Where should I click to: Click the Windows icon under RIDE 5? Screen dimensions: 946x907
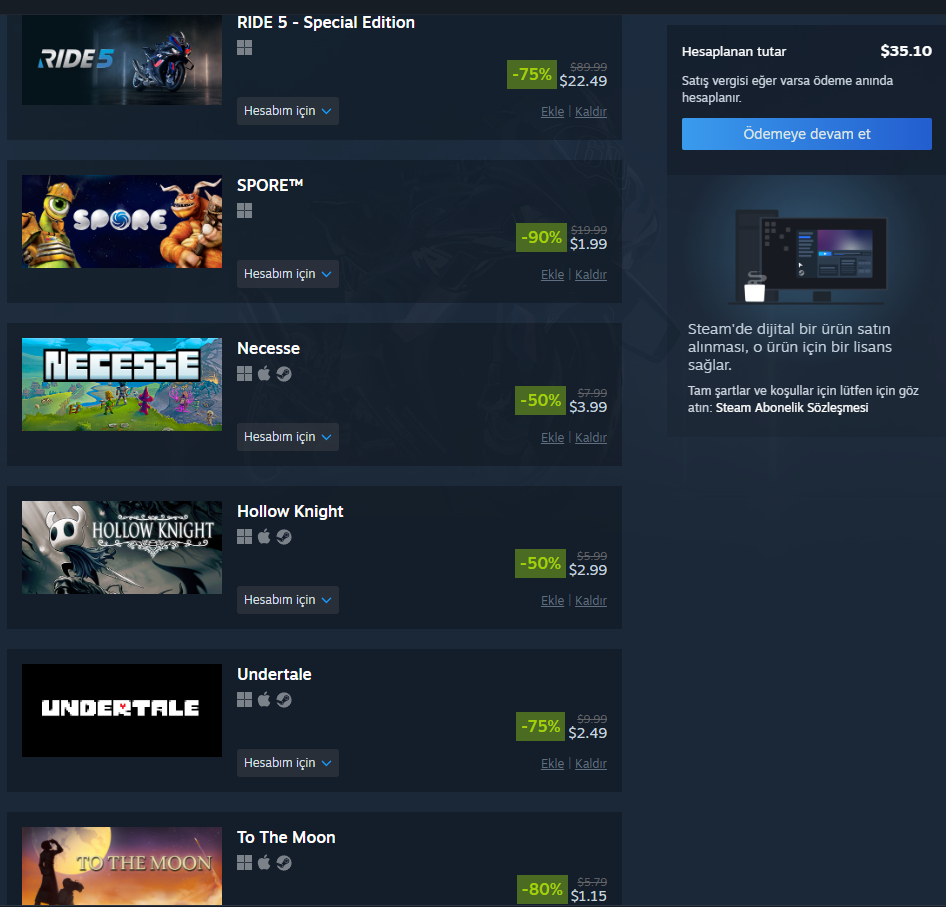(244, 48)
